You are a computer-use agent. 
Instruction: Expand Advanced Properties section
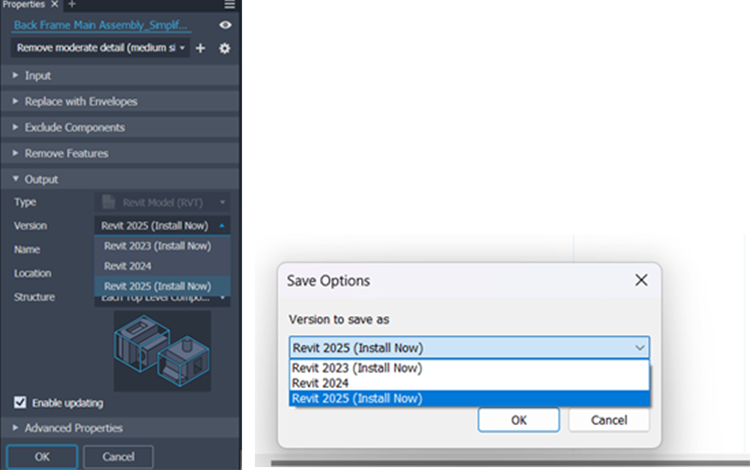point(120,428)
